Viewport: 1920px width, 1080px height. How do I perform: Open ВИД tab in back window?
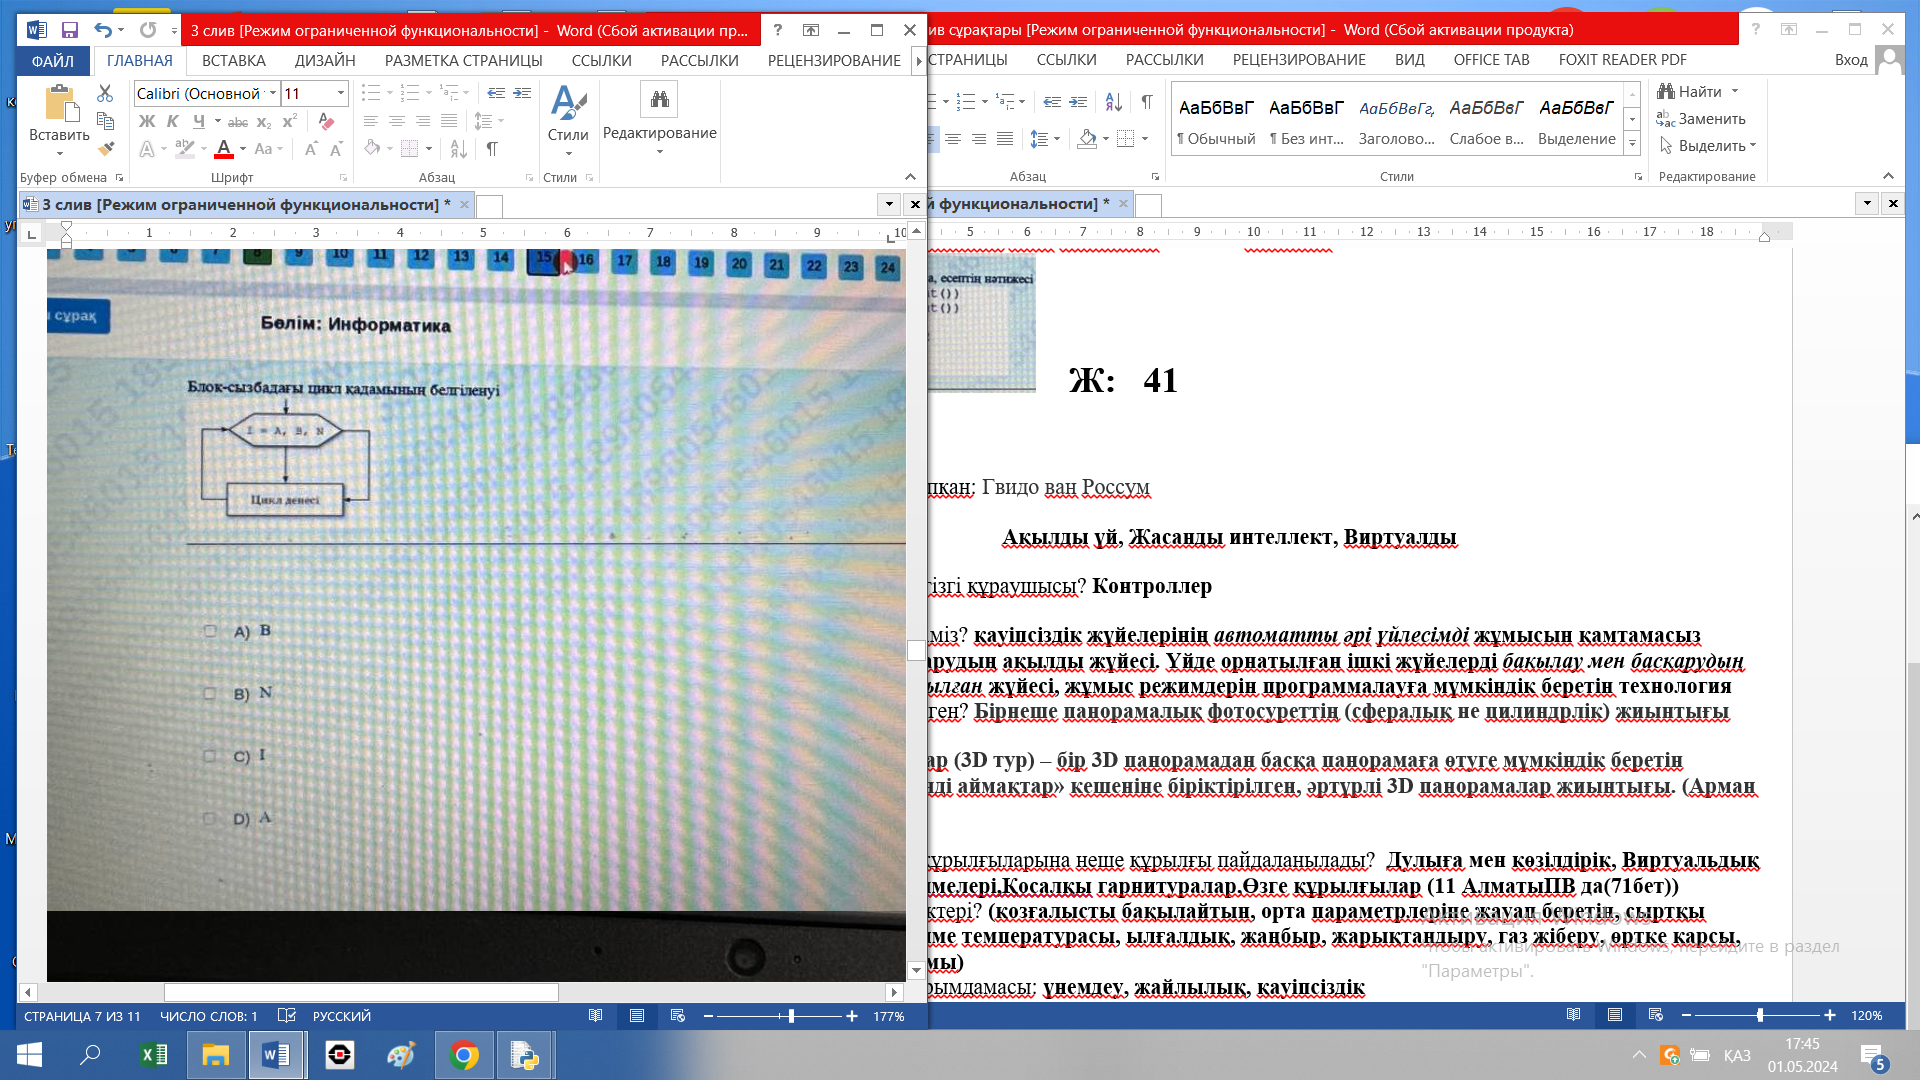1409,60
